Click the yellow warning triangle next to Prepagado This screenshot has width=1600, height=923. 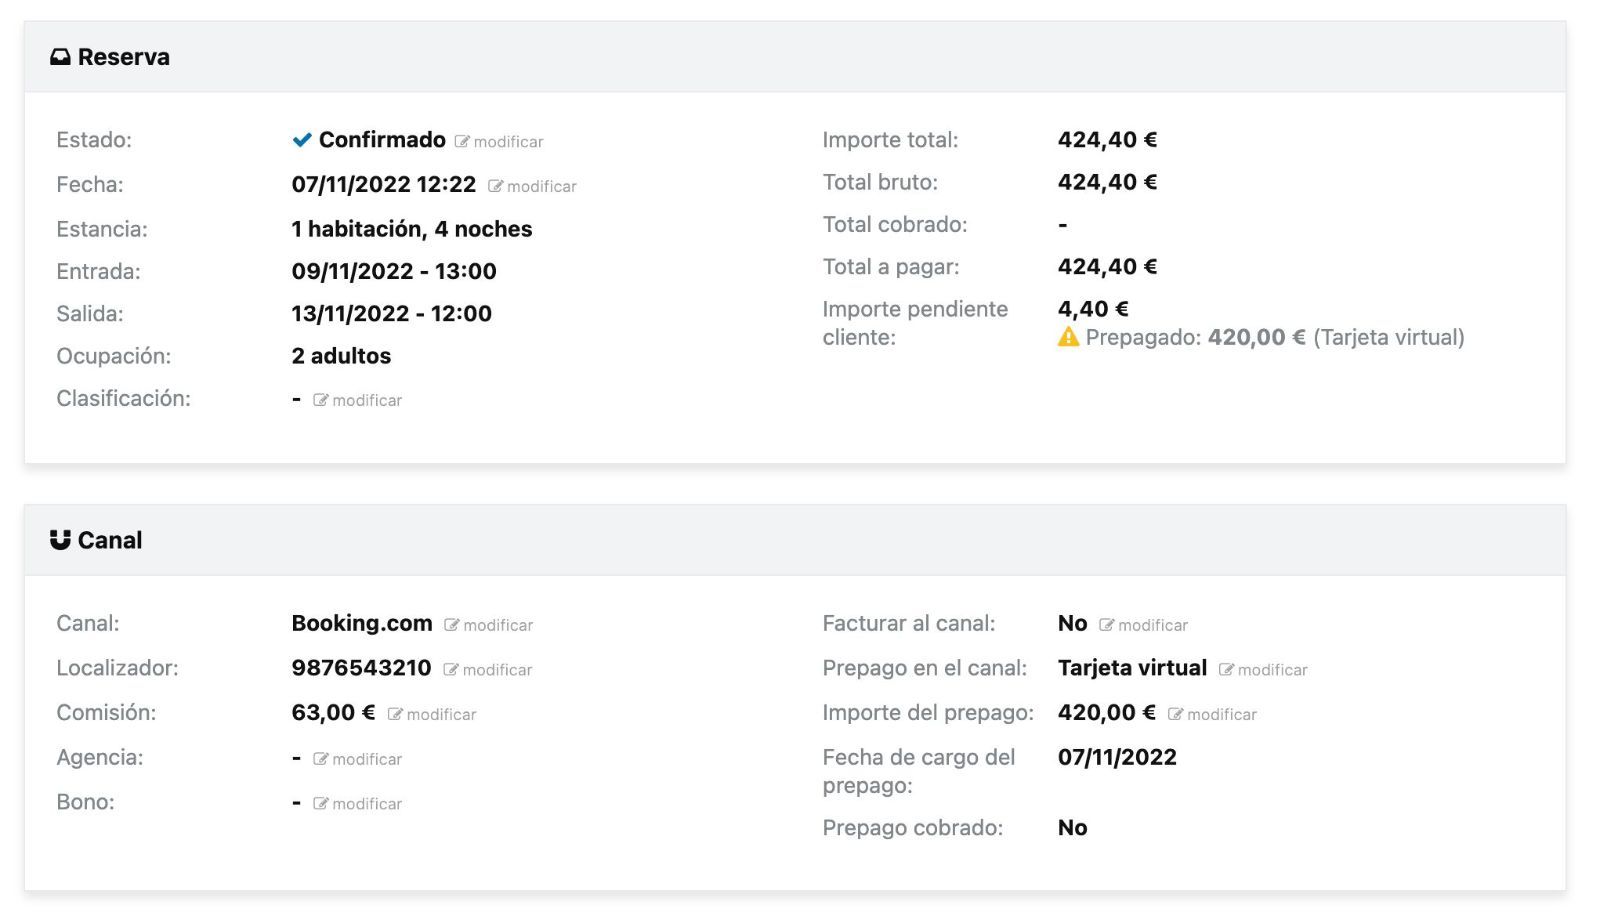(x=1067, y=338)
